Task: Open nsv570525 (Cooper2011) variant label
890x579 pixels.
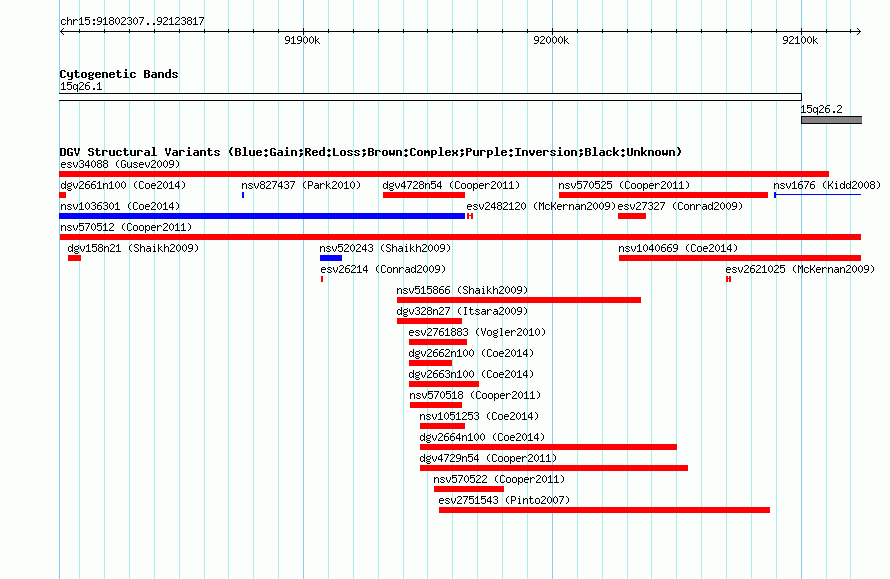Action: click(x=624, y=185)
